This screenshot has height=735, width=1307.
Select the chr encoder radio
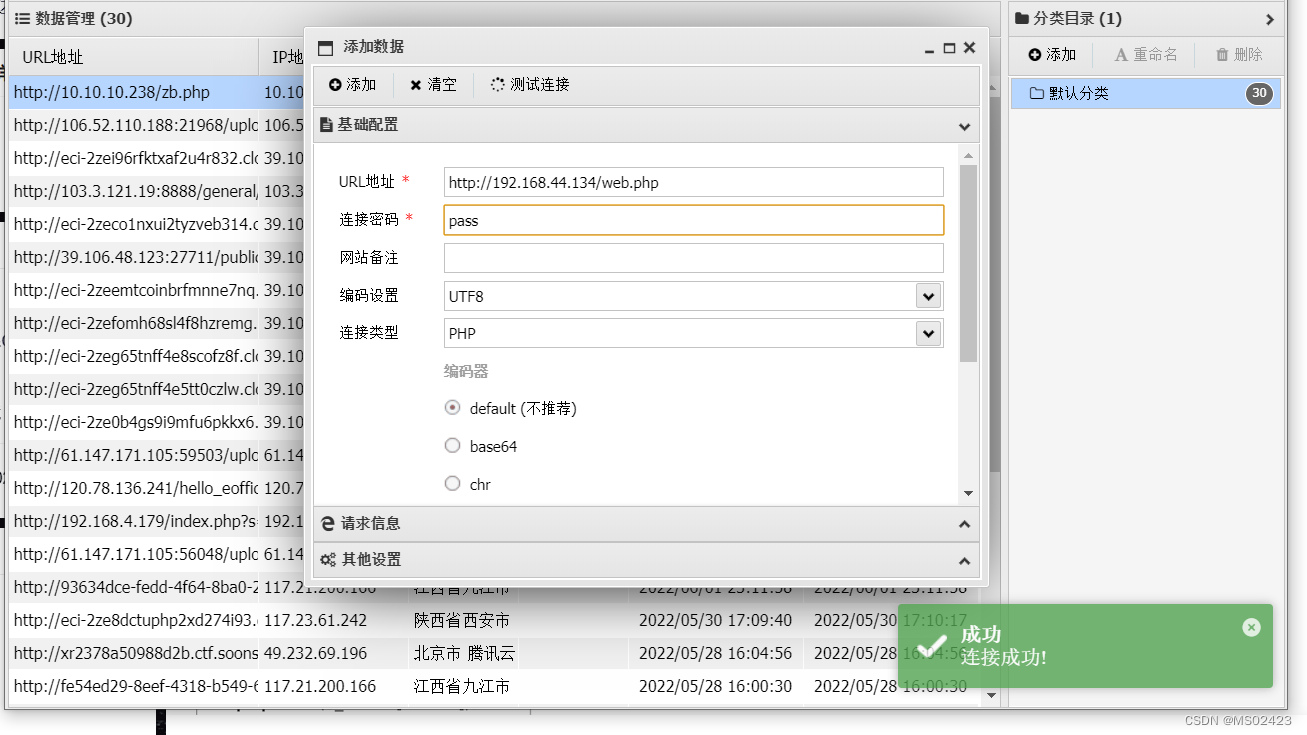[453, 484]
